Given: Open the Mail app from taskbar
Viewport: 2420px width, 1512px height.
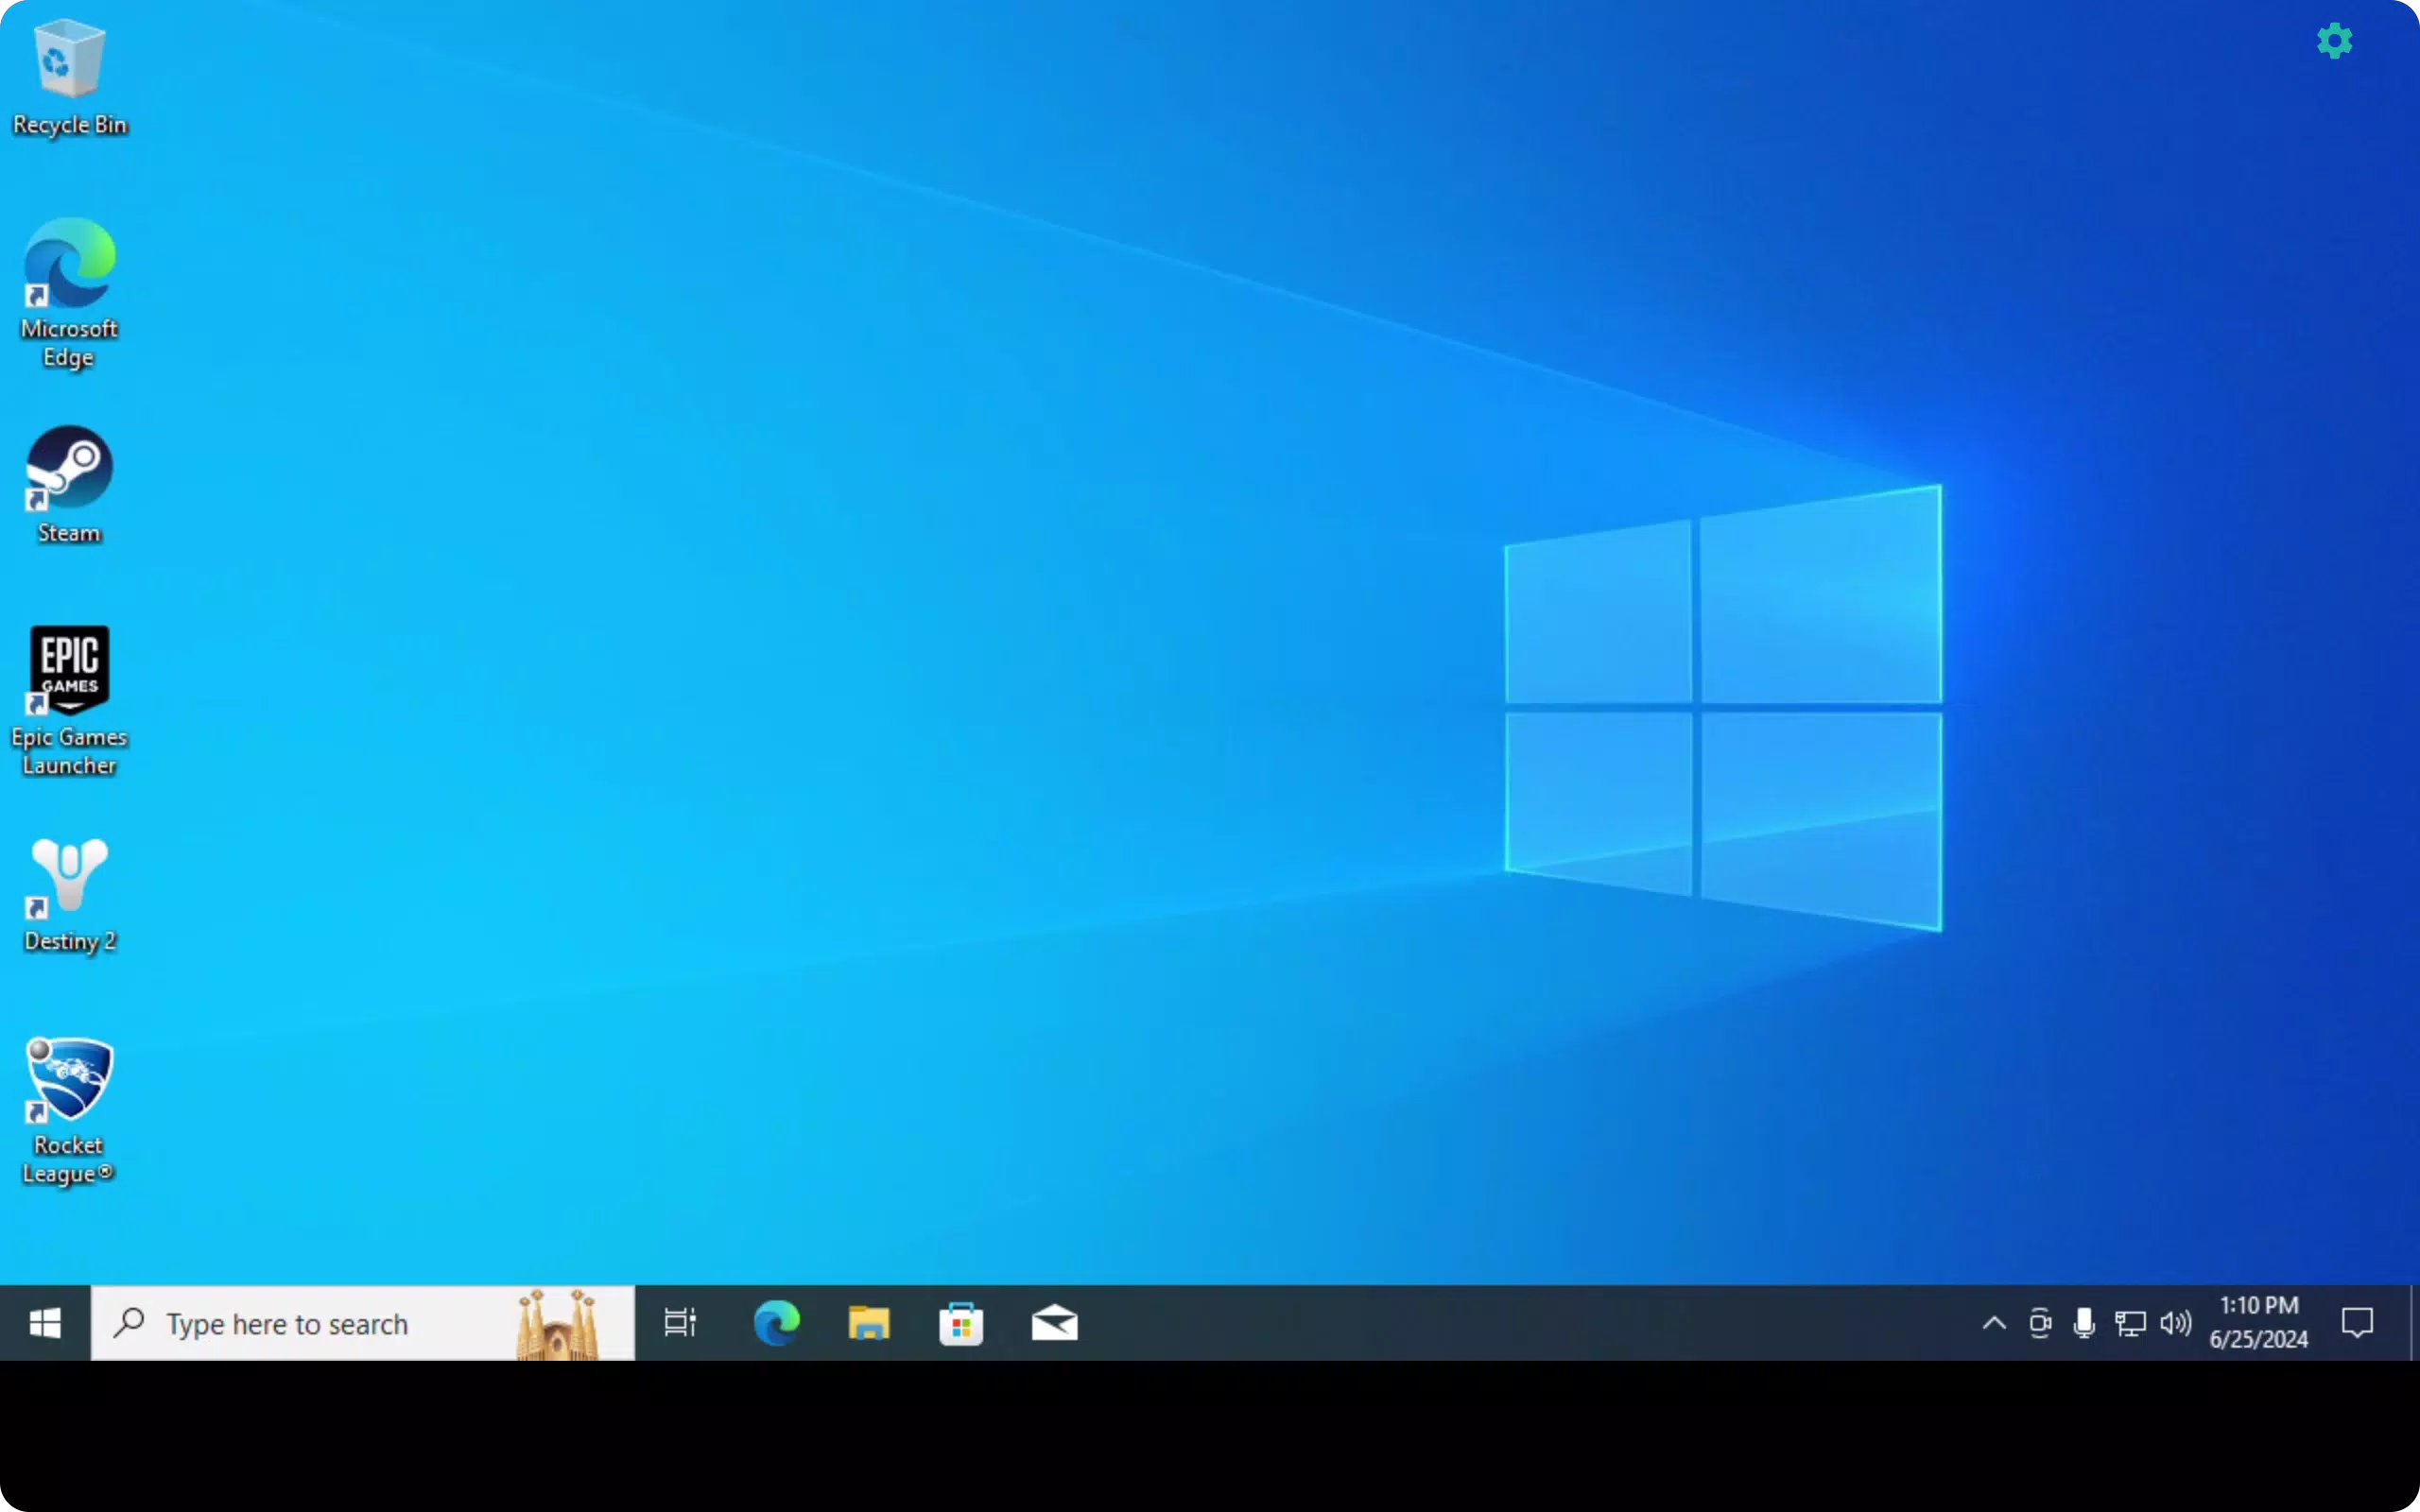Looking at the screenshot, I should click(x=1054, y=1323).
